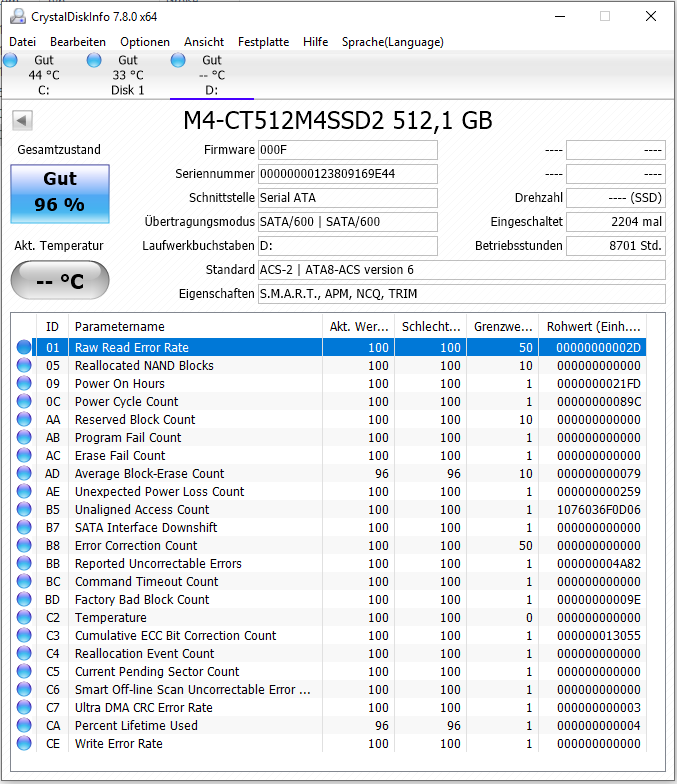677x784 pixels.
Task: Sort by Akt. Wer... column header
Action: [x=358, y=326]
